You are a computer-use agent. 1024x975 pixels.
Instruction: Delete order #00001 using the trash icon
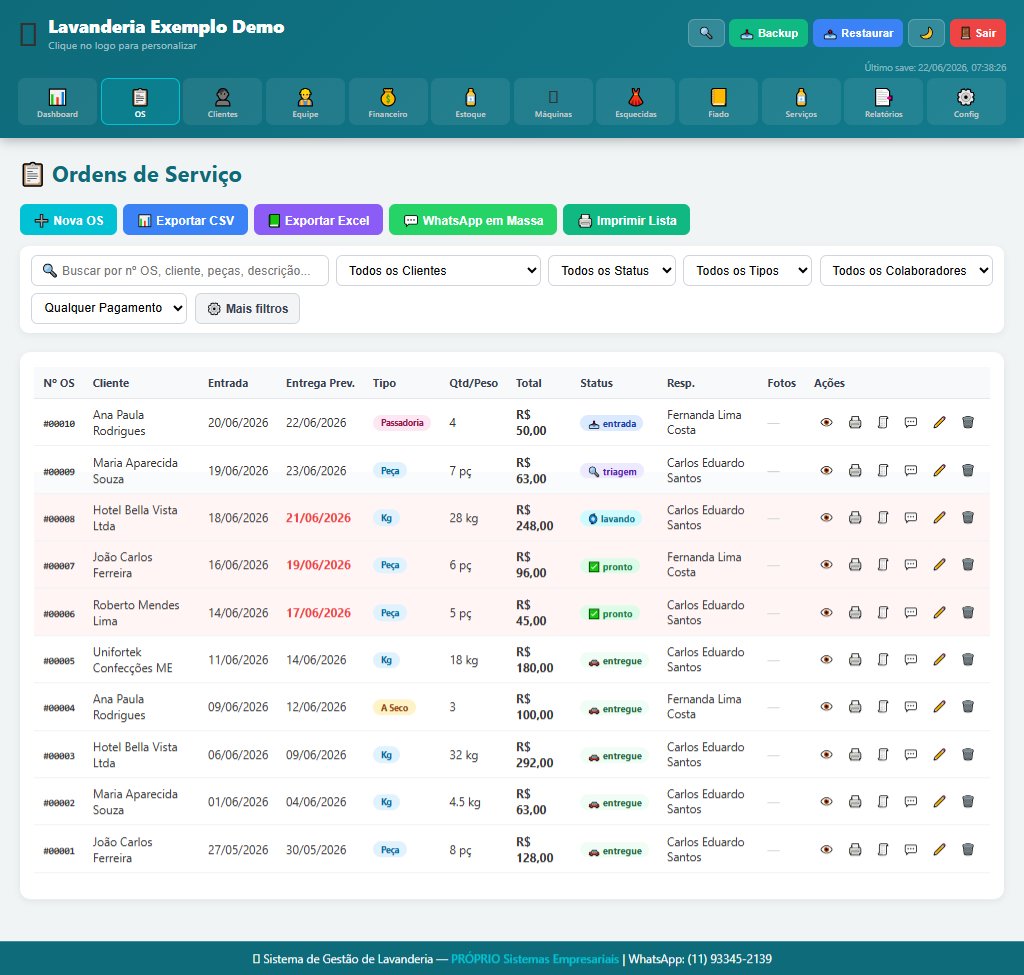coord(968,850)
